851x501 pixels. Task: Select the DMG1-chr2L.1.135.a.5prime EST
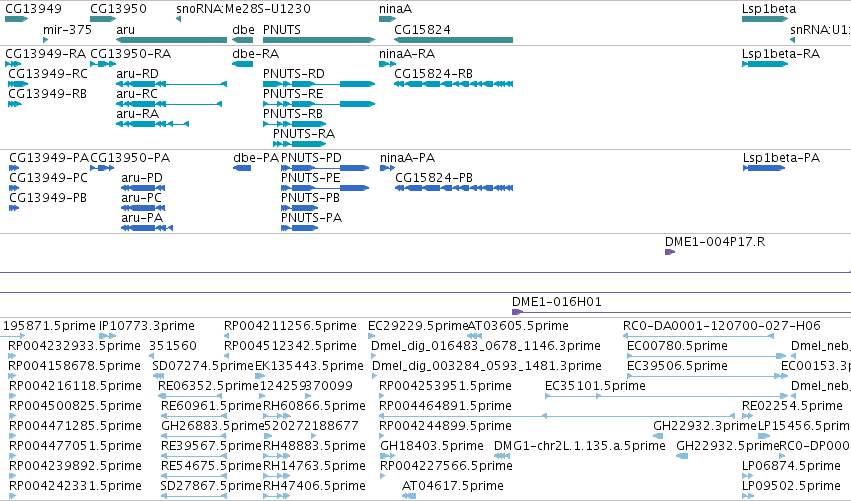tap(502, 457)
